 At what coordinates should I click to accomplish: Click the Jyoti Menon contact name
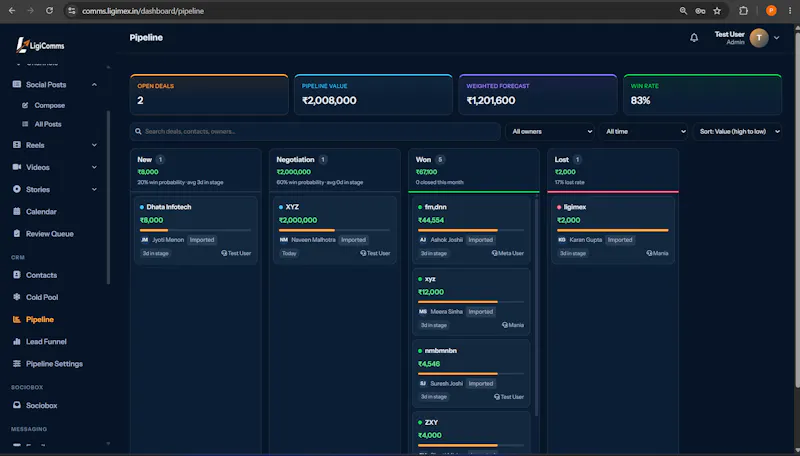point(168,240)
